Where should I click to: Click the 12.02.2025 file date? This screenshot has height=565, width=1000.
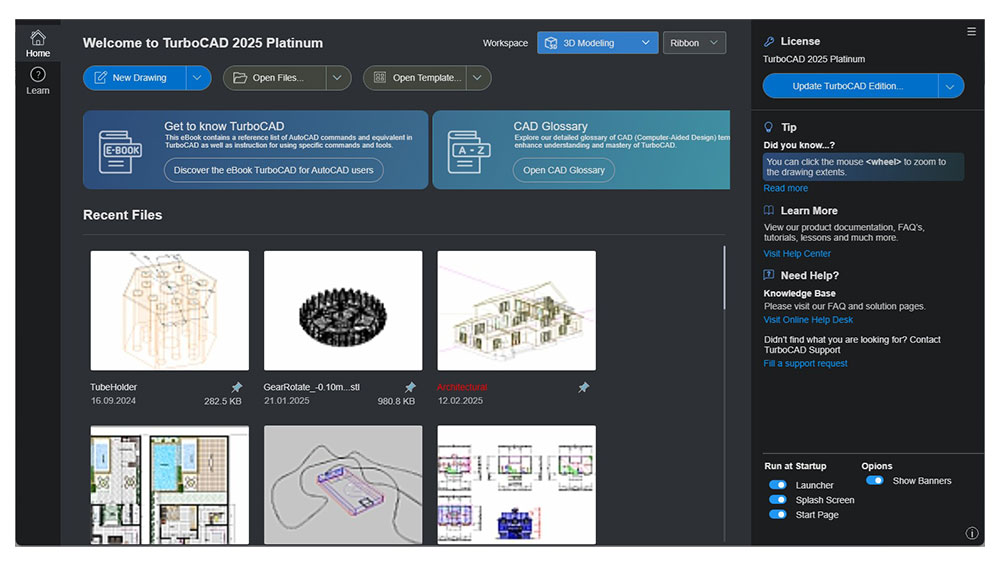[460, 400]
